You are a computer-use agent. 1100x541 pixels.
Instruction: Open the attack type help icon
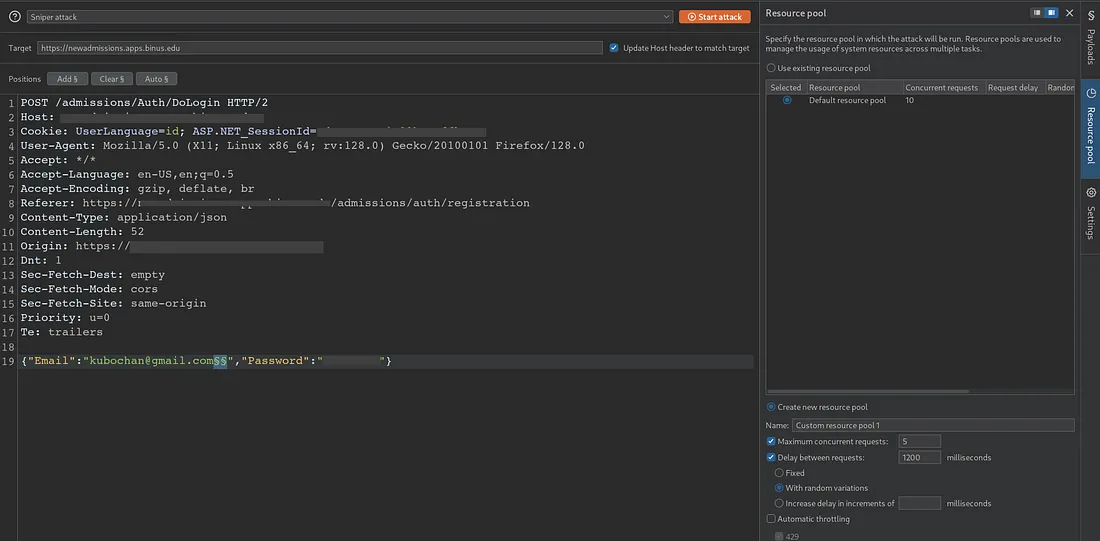coord(14,16)
